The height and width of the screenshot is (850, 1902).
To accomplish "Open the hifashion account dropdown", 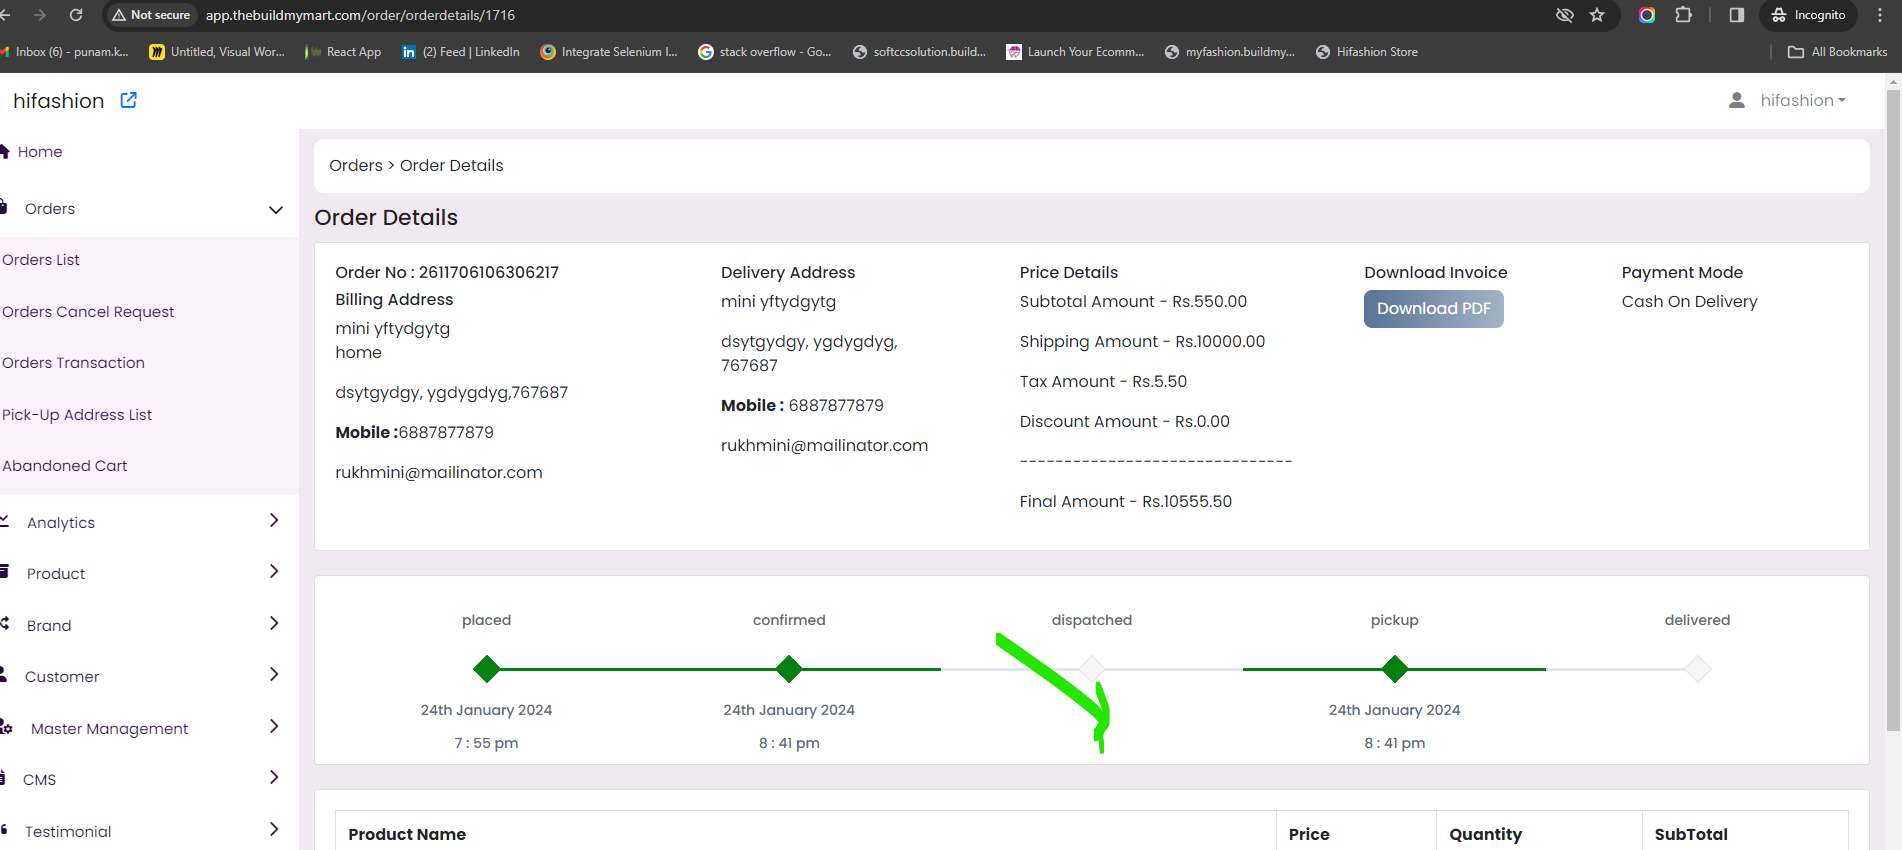I will pyautogui.click(x=1803, y=100).
